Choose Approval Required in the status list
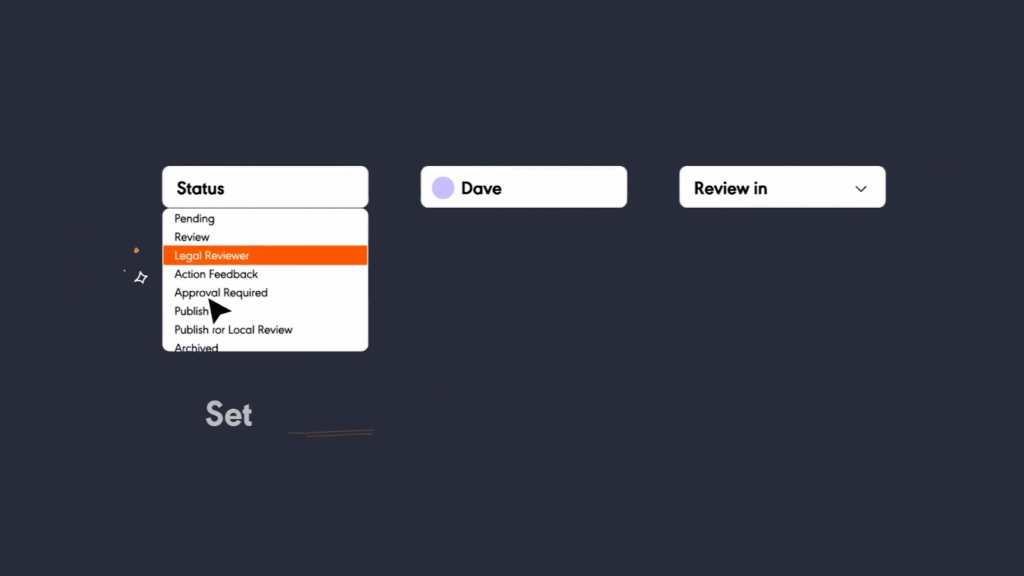1024x576 pixels. [x=221, y=293]
